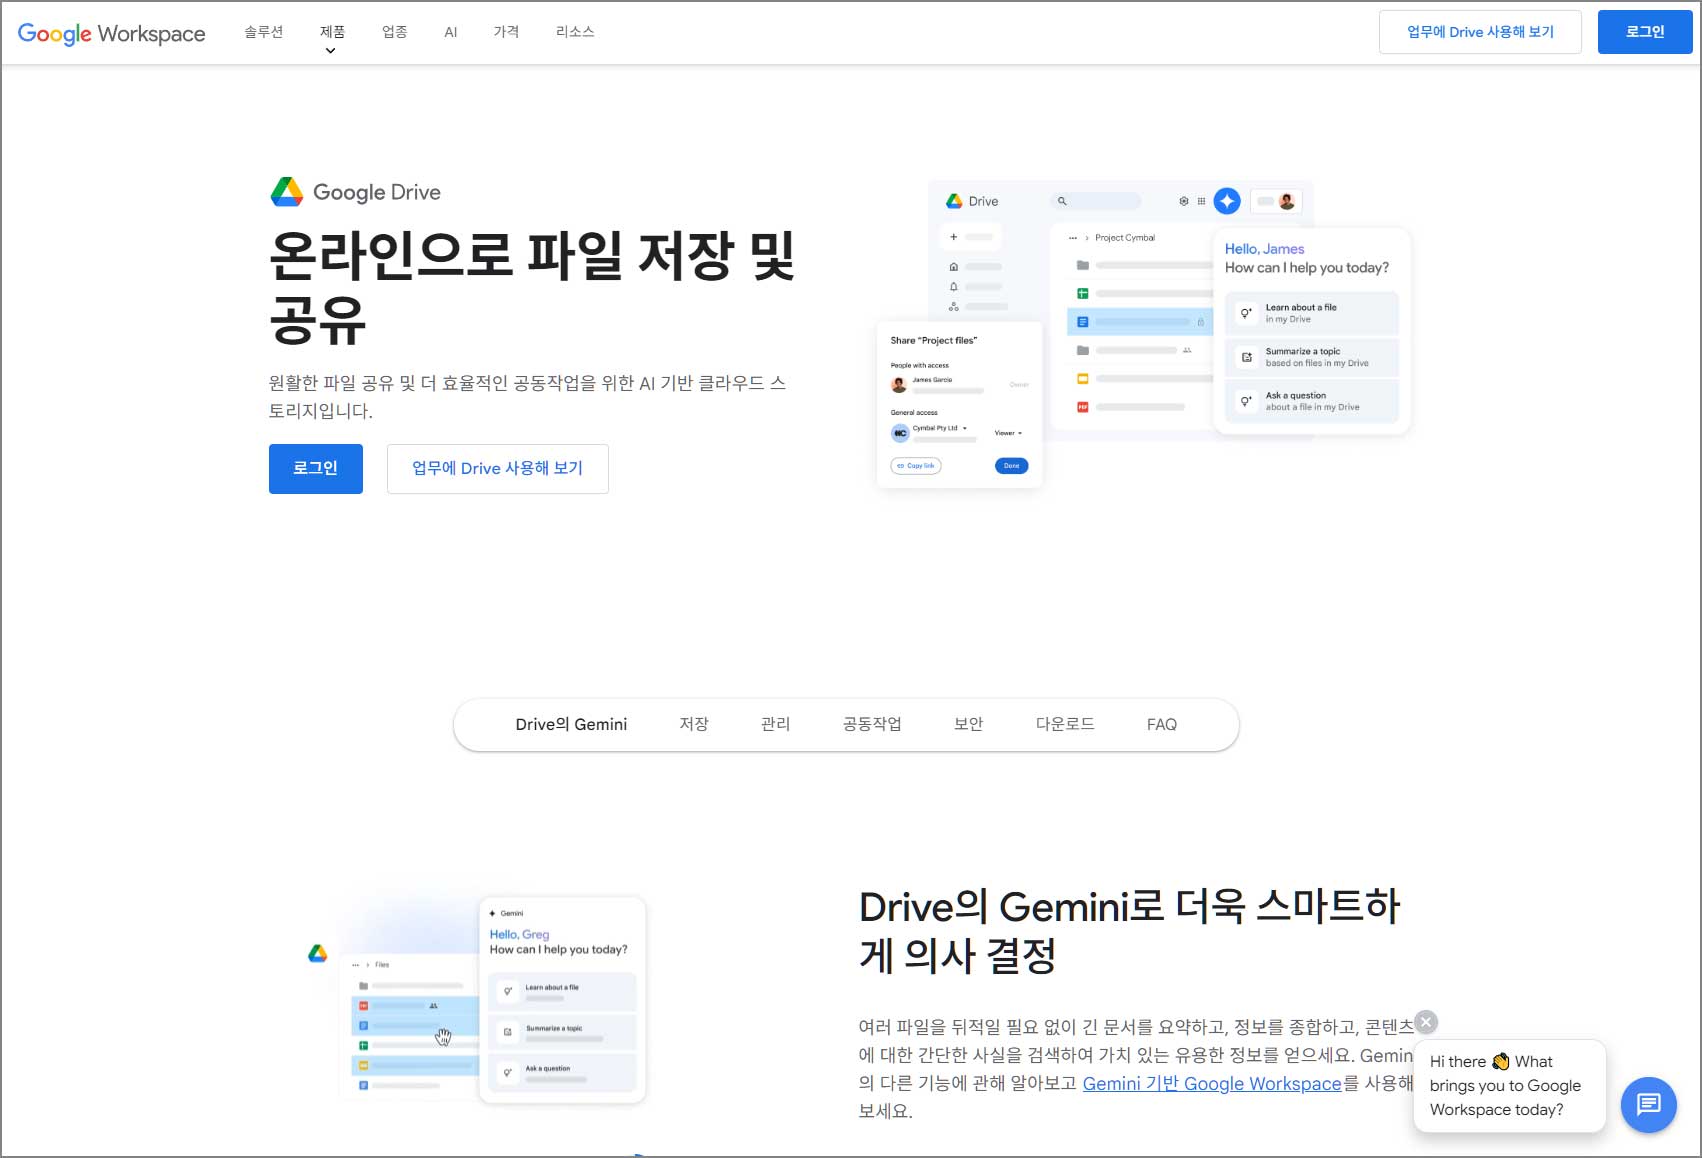The image size is (1702, 1158).
Task: Click the apps grid icon in the Drive mockup
Action: click(x=1200, y=201)
